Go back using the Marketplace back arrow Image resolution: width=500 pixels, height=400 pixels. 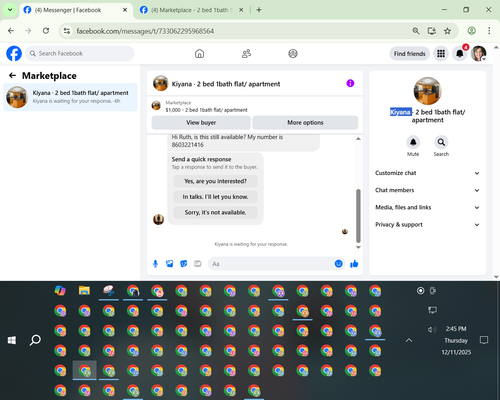point(12,76)
